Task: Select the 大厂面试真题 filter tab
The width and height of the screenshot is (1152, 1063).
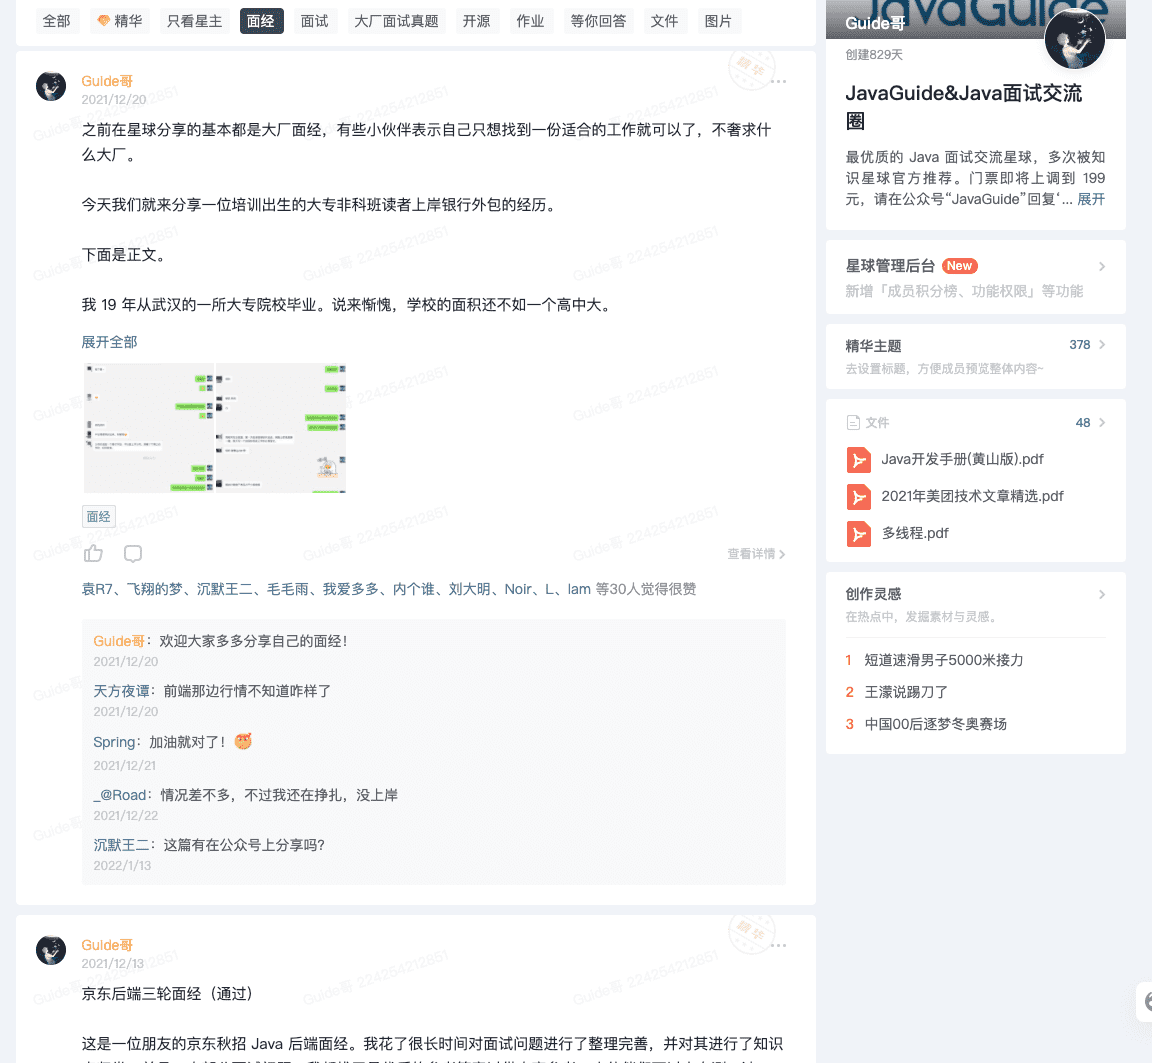Action: (396, 21)
